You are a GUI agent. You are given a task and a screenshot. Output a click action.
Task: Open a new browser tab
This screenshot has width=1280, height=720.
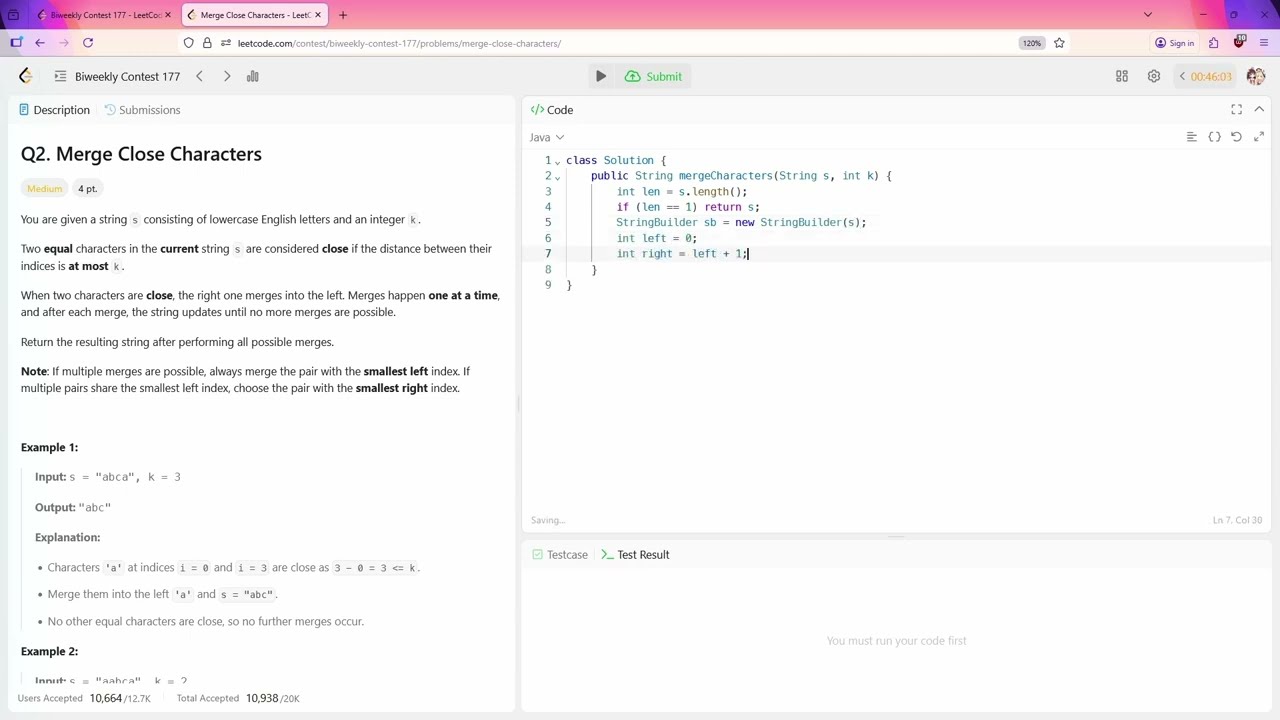343,15
